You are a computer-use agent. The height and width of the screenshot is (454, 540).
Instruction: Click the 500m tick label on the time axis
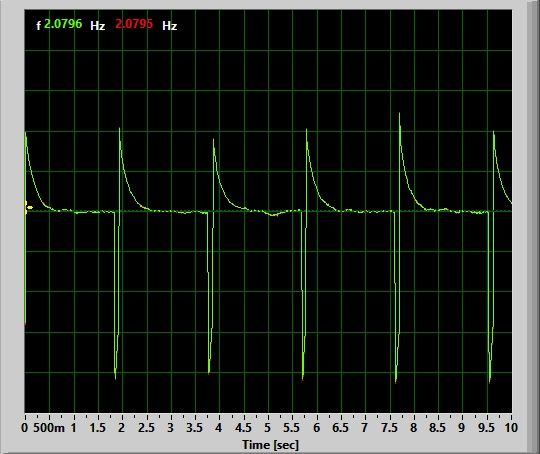(49, 428)
